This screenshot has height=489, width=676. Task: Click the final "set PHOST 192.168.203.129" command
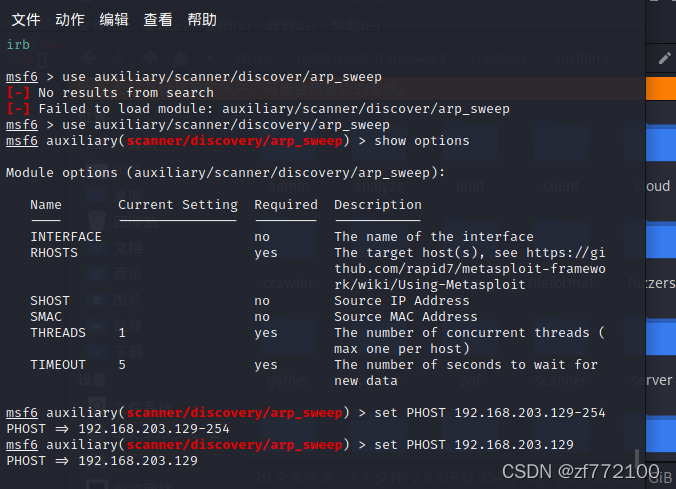click(474, 445)
